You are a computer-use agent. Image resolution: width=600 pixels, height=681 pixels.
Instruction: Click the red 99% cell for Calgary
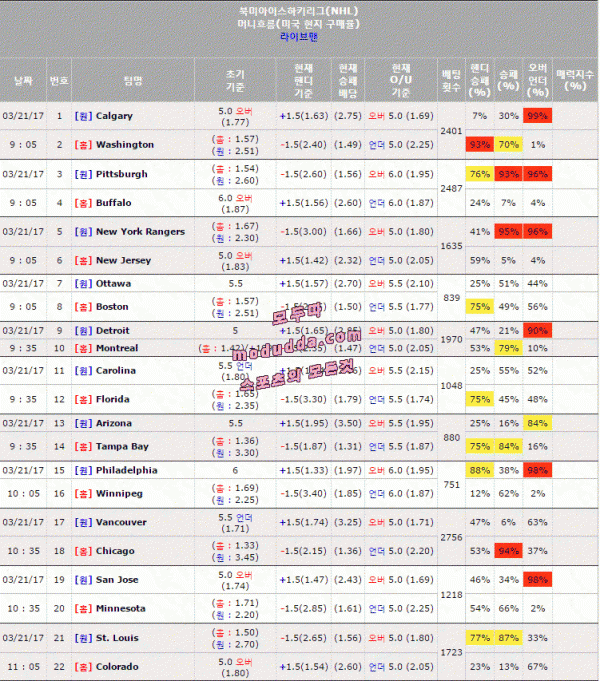[x=538, y=116]
